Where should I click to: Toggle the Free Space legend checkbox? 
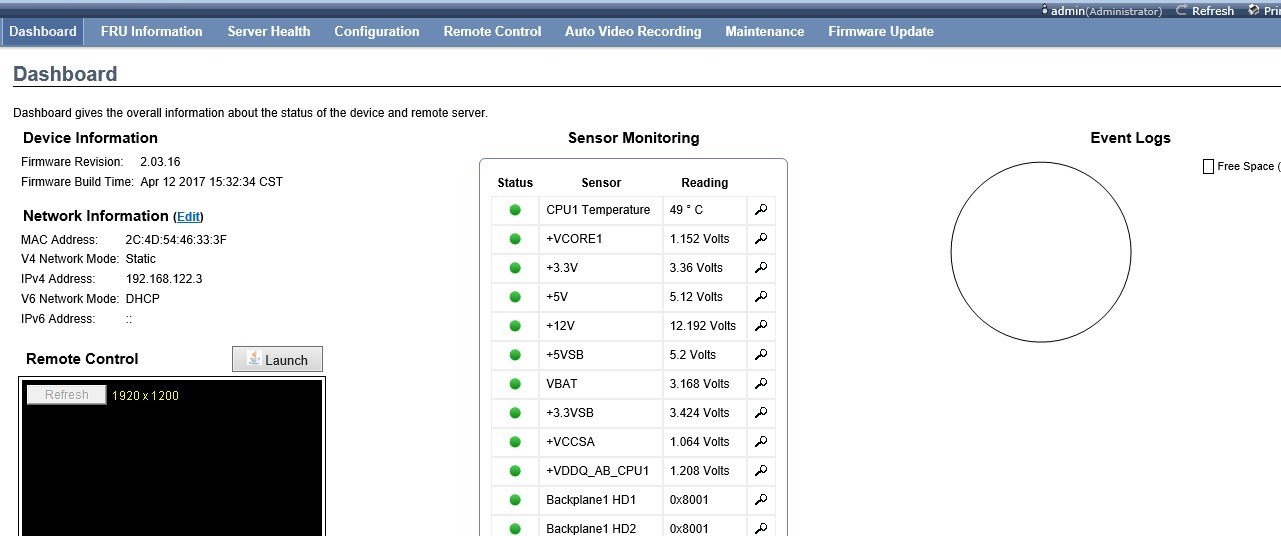(x=1208, y=167)
